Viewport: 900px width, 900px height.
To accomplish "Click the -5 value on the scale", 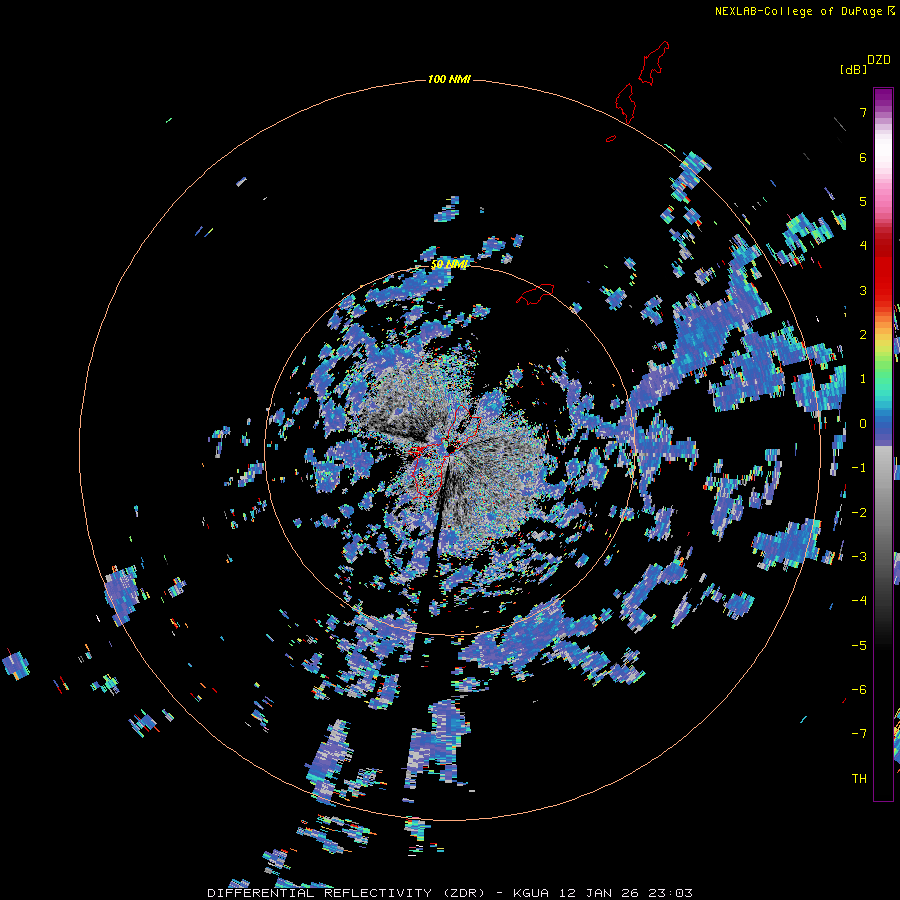I will pyautogui.click(x=859, y=646).
